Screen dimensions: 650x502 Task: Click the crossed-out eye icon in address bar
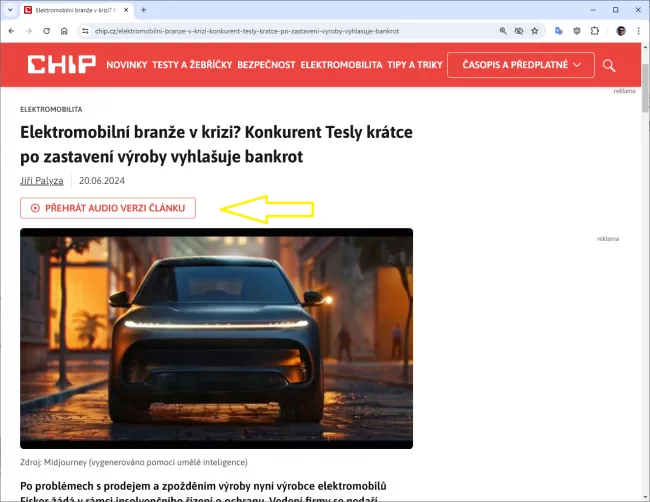coord(519,31)
